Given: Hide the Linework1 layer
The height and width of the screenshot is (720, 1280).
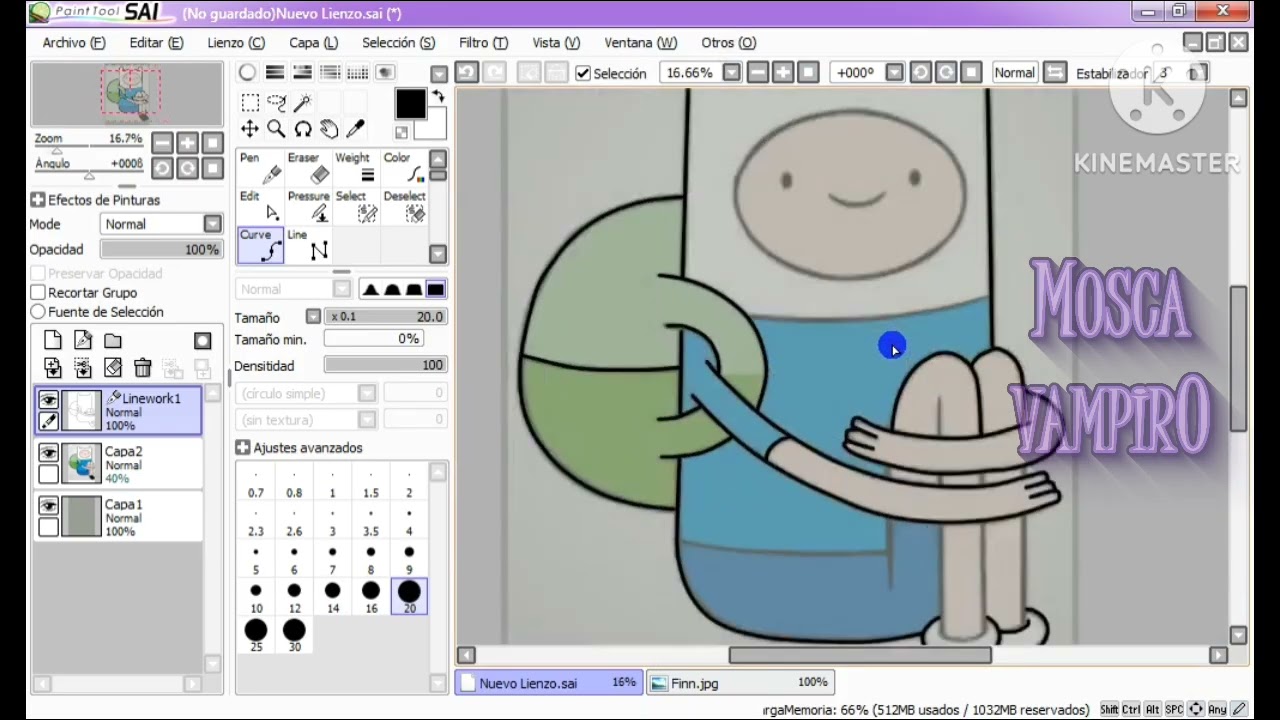Looking at the screenshot, I should [48, 400].
